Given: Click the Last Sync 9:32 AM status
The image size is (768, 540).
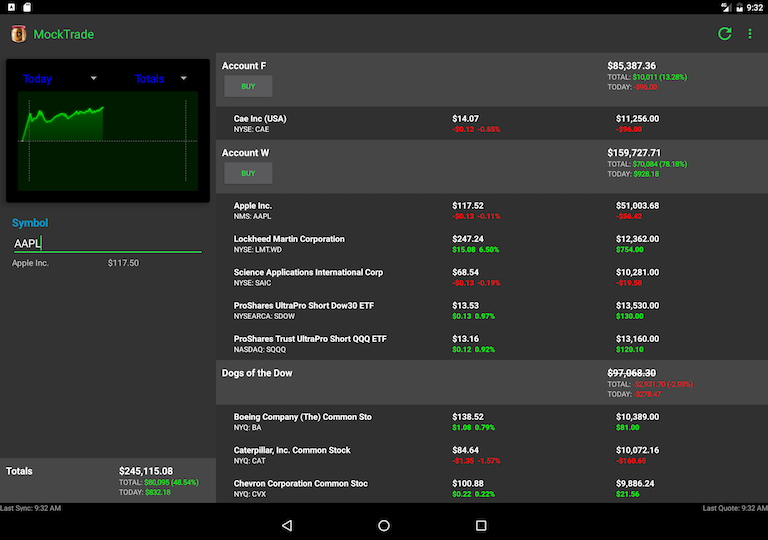Looking at the screenshot, I should tap(30, 508).
